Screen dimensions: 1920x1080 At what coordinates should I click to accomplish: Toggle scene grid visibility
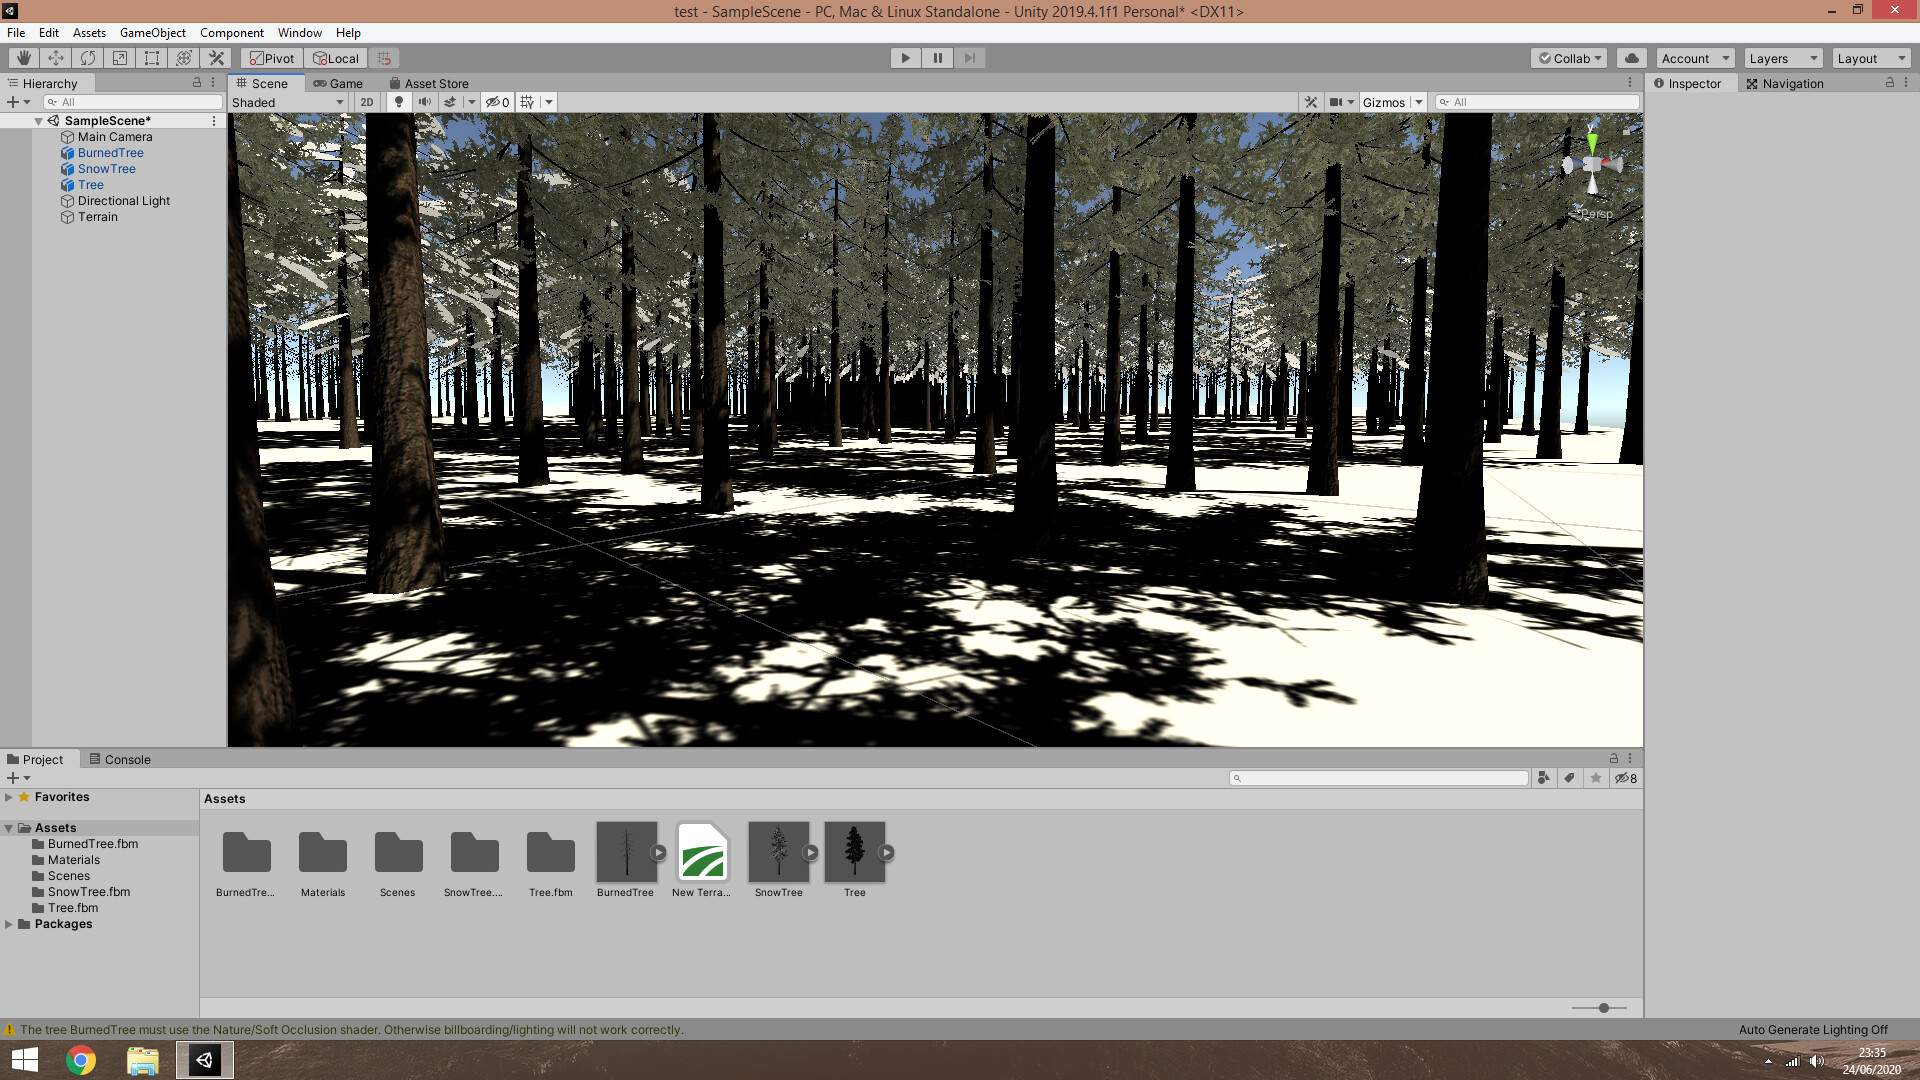click(528, 102)
